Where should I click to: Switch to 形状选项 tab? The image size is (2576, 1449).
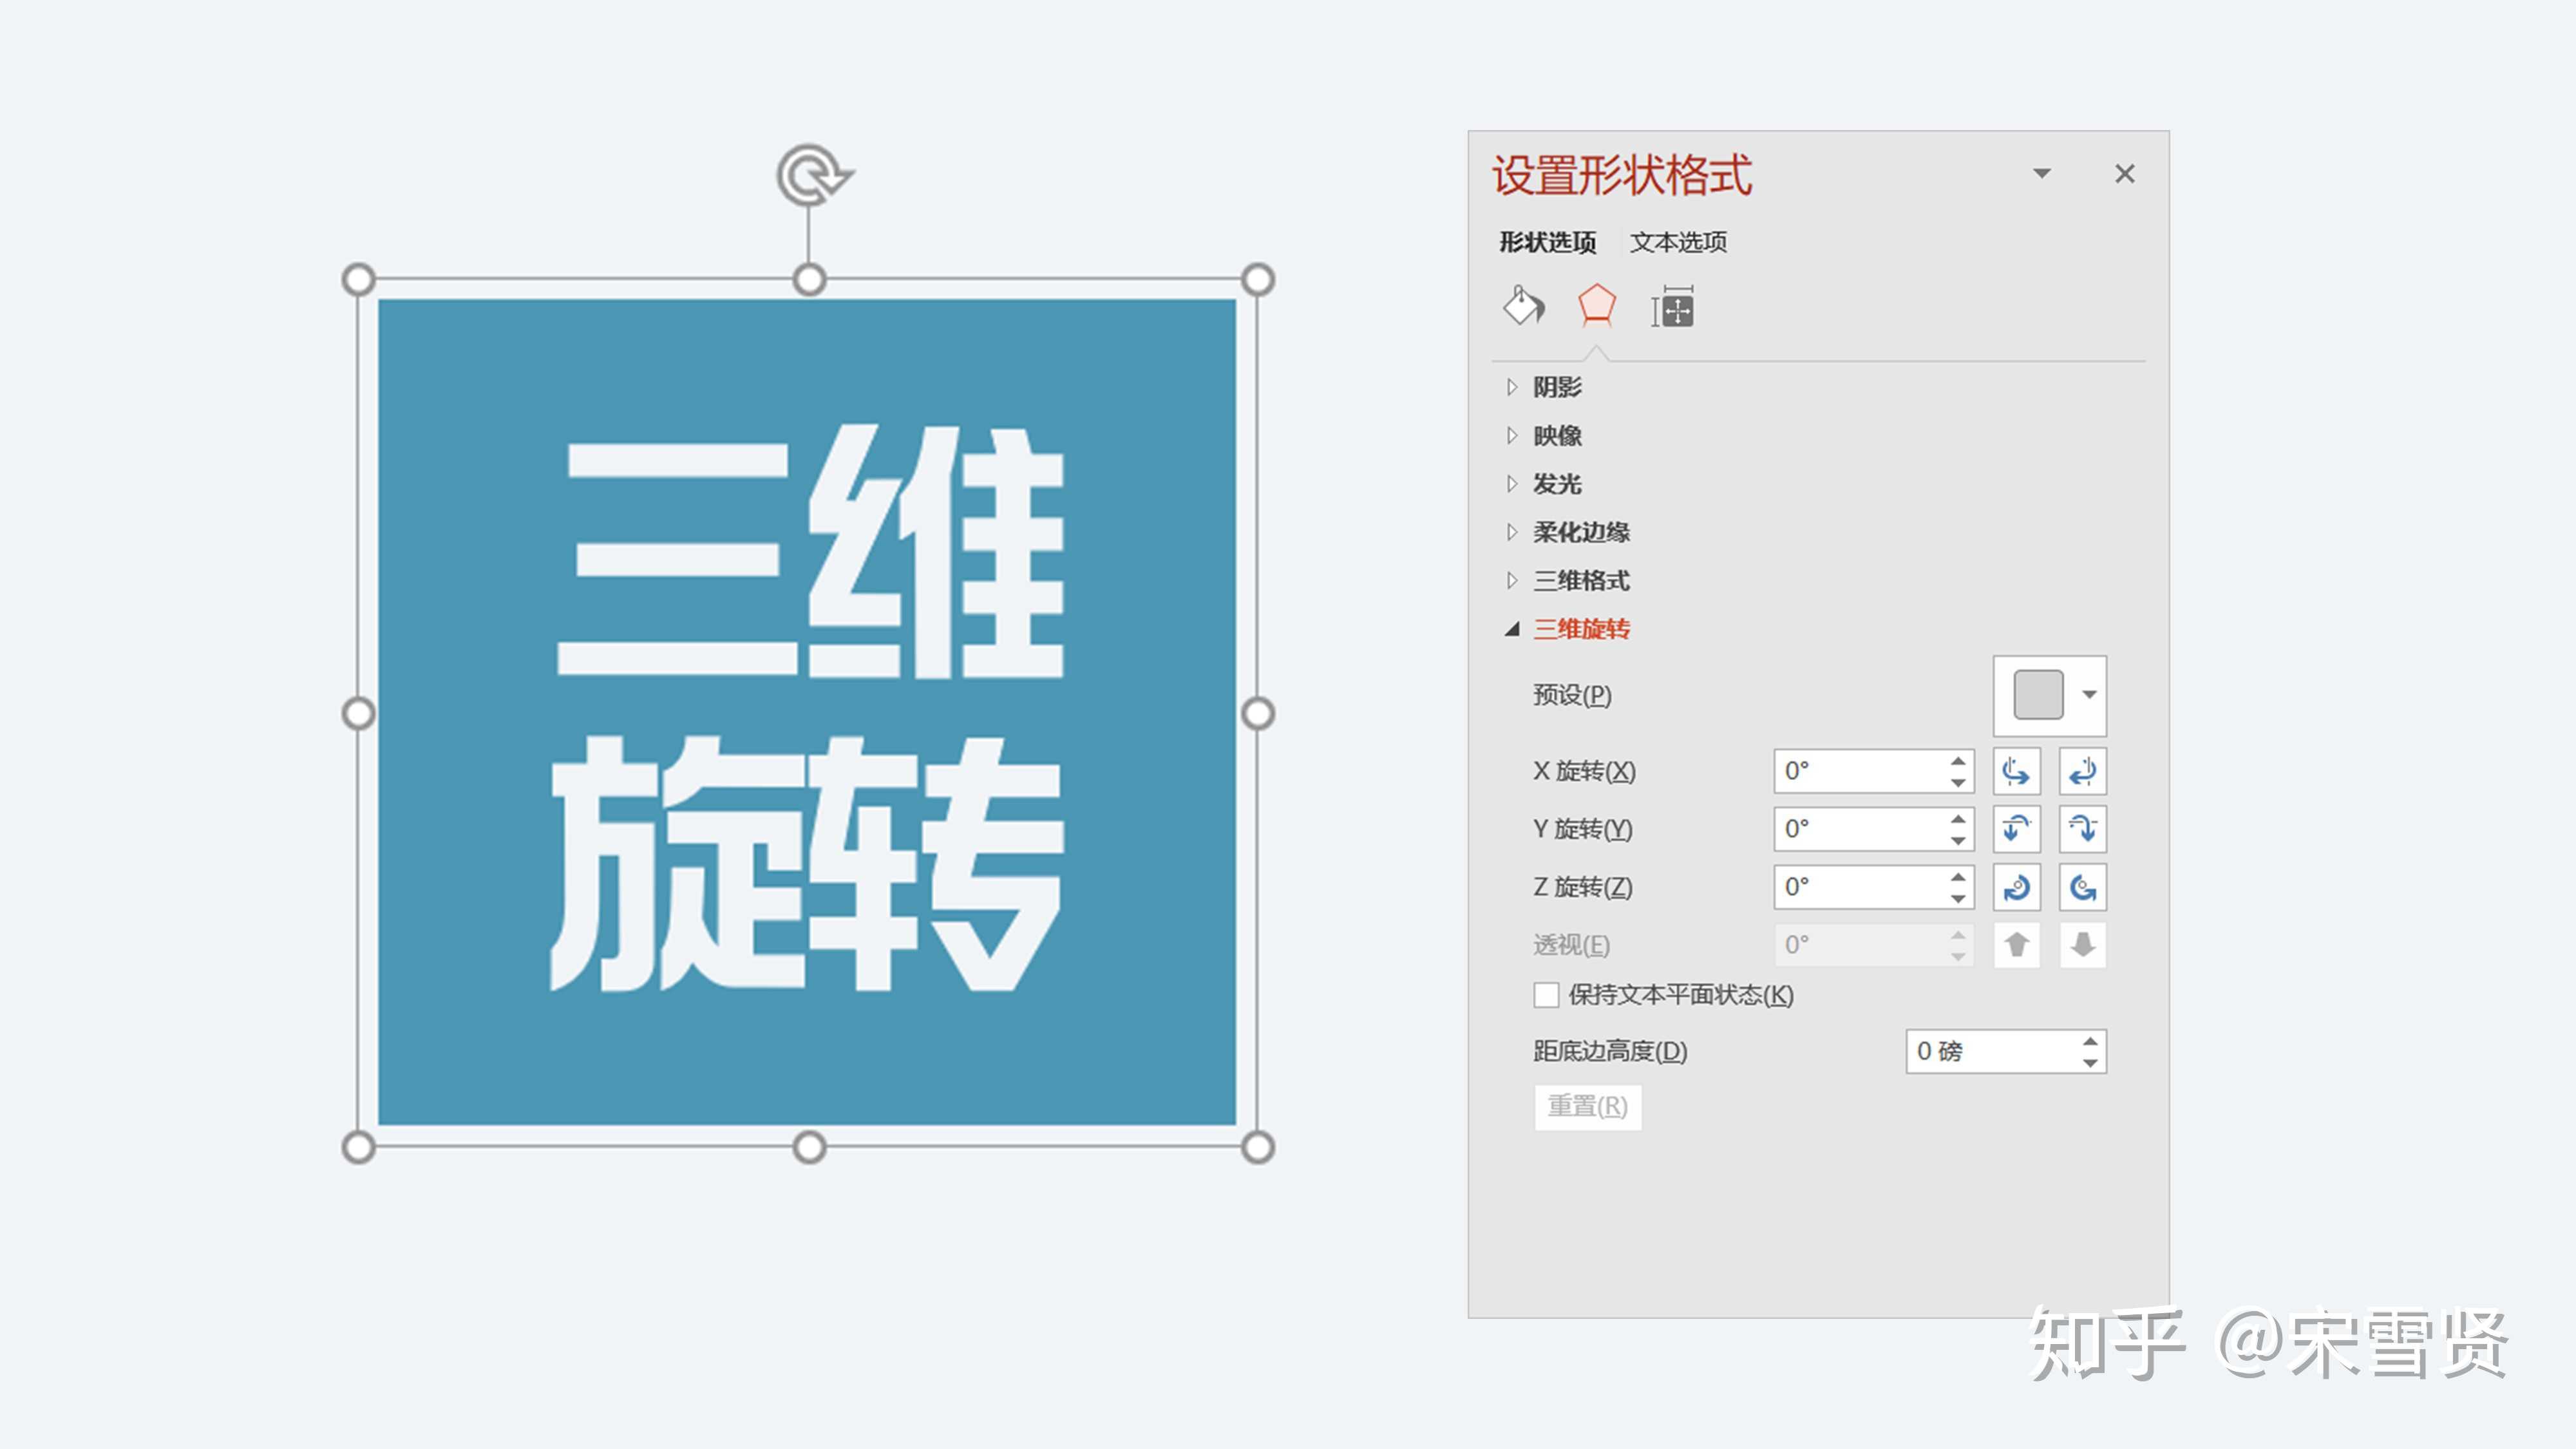pyautogui.click(x=1547, y=242)
